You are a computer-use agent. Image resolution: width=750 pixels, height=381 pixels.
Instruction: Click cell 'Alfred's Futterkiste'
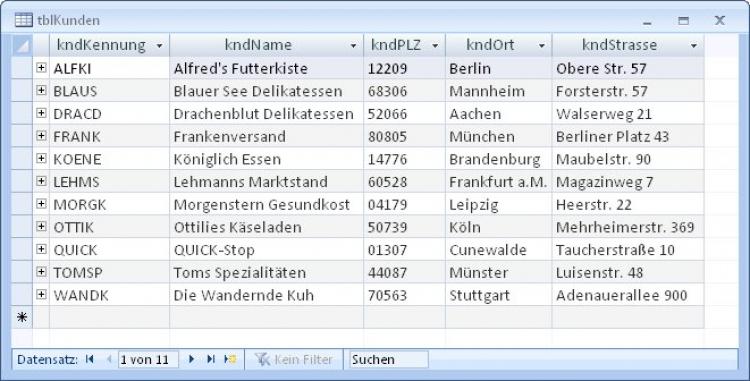coord(266,68)
